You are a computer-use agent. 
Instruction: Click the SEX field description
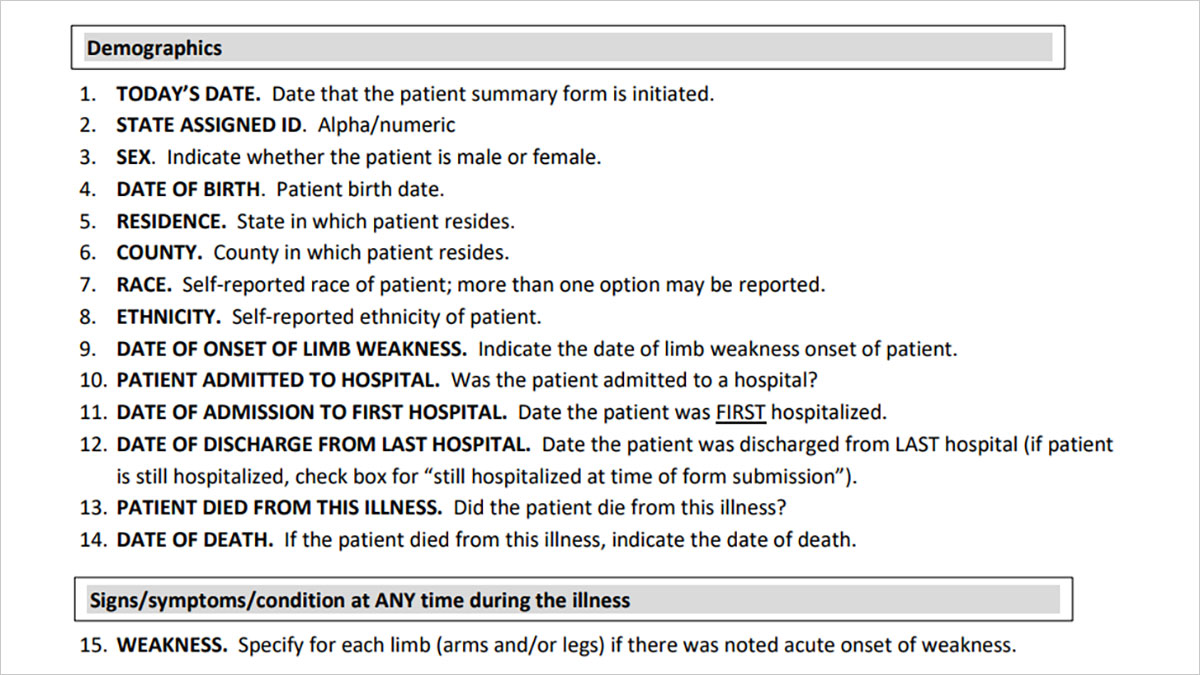pos(384,157)
